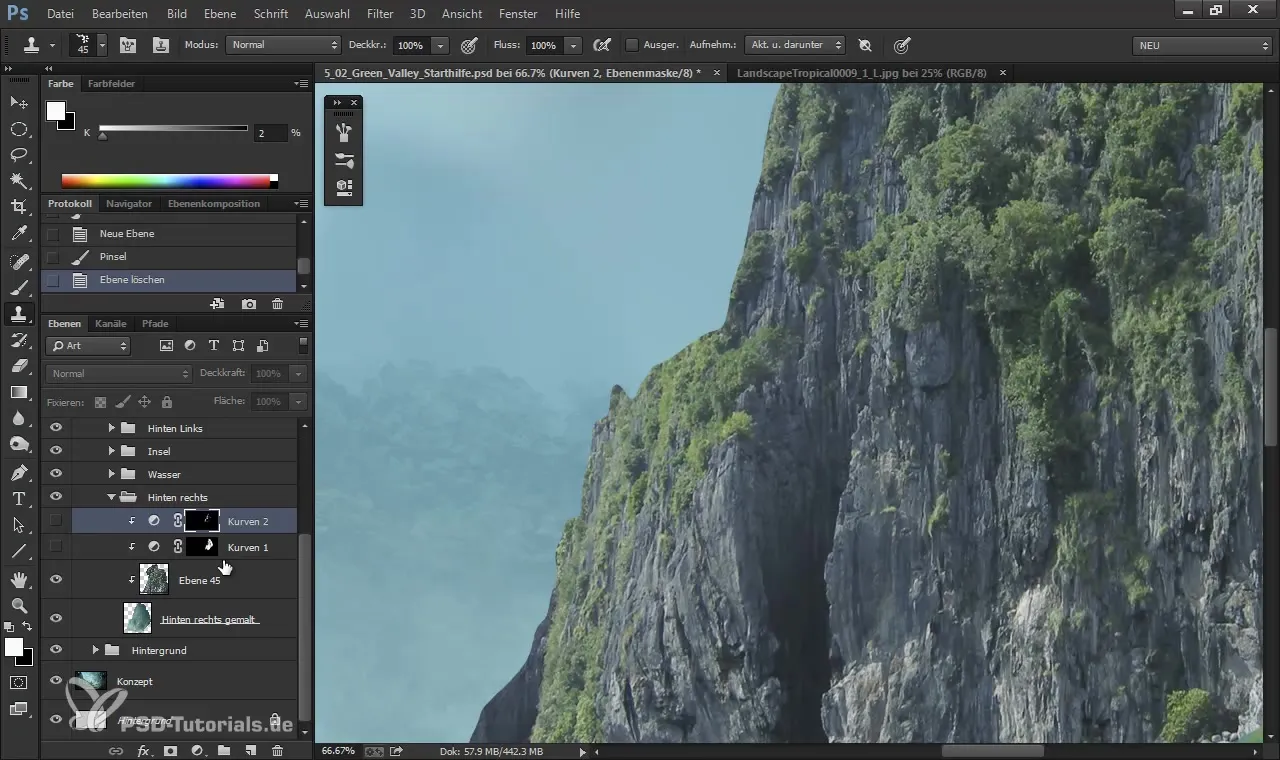
Task: Open the Modus dropdown
Action: [x=284, y=45]
